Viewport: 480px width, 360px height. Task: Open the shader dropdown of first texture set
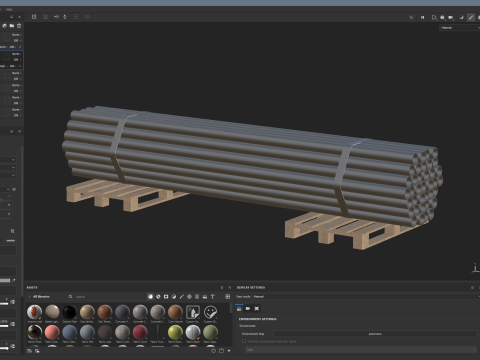point(17,35)
